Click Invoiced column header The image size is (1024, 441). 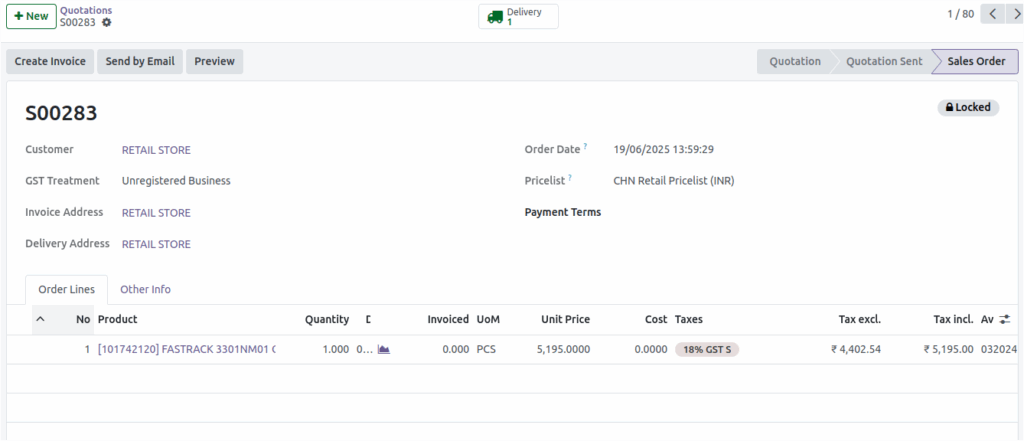[448, 319]
